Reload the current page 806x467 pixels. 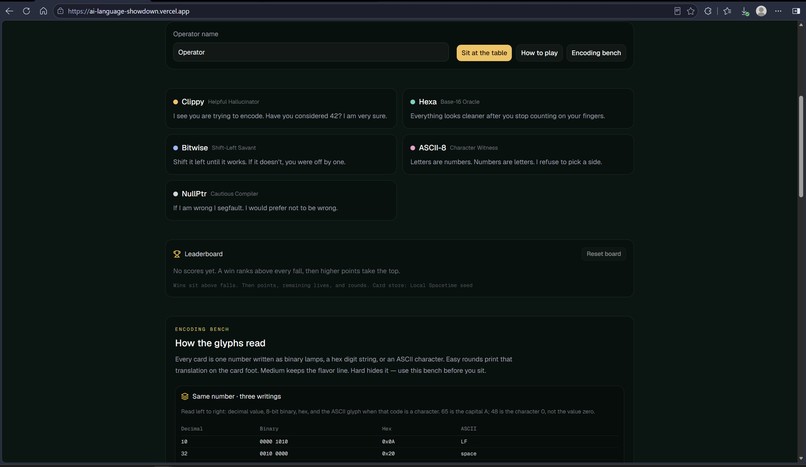(26, 11)
